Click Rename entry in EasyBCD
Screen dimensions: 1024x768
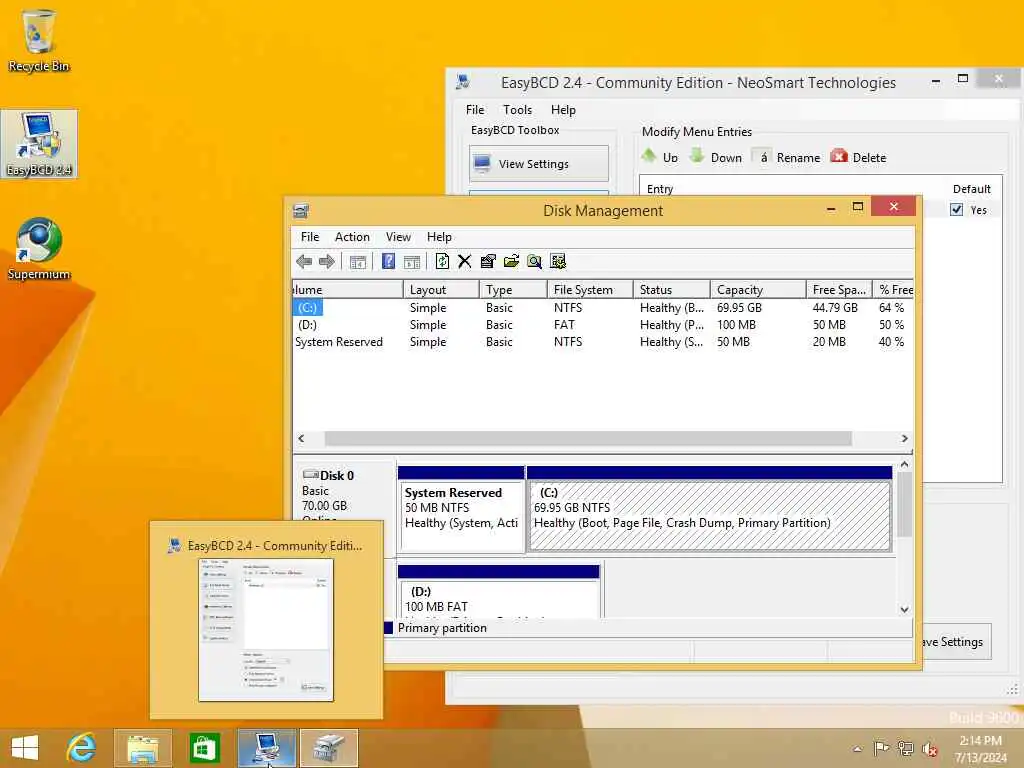[x=786, y=157]
